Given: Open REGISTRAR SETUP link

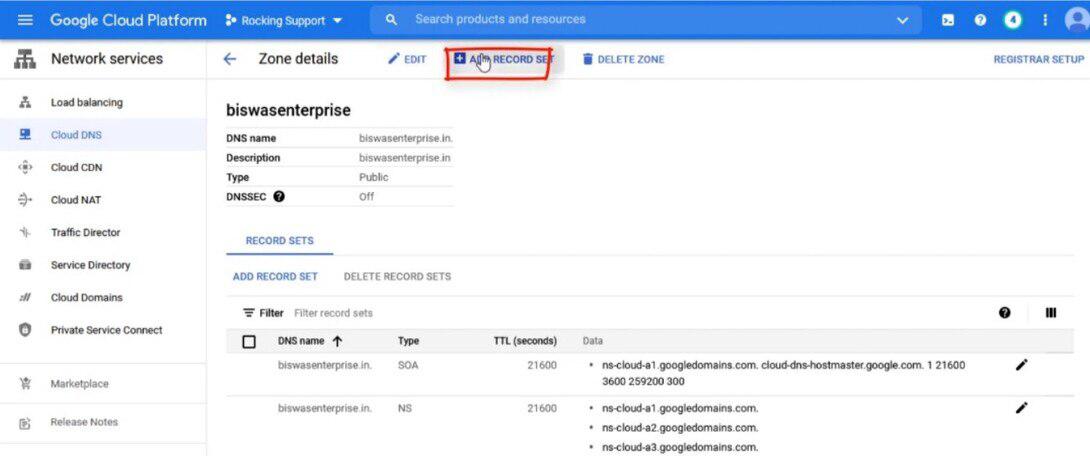Looking at the screenshot, I should (1039, 60).
